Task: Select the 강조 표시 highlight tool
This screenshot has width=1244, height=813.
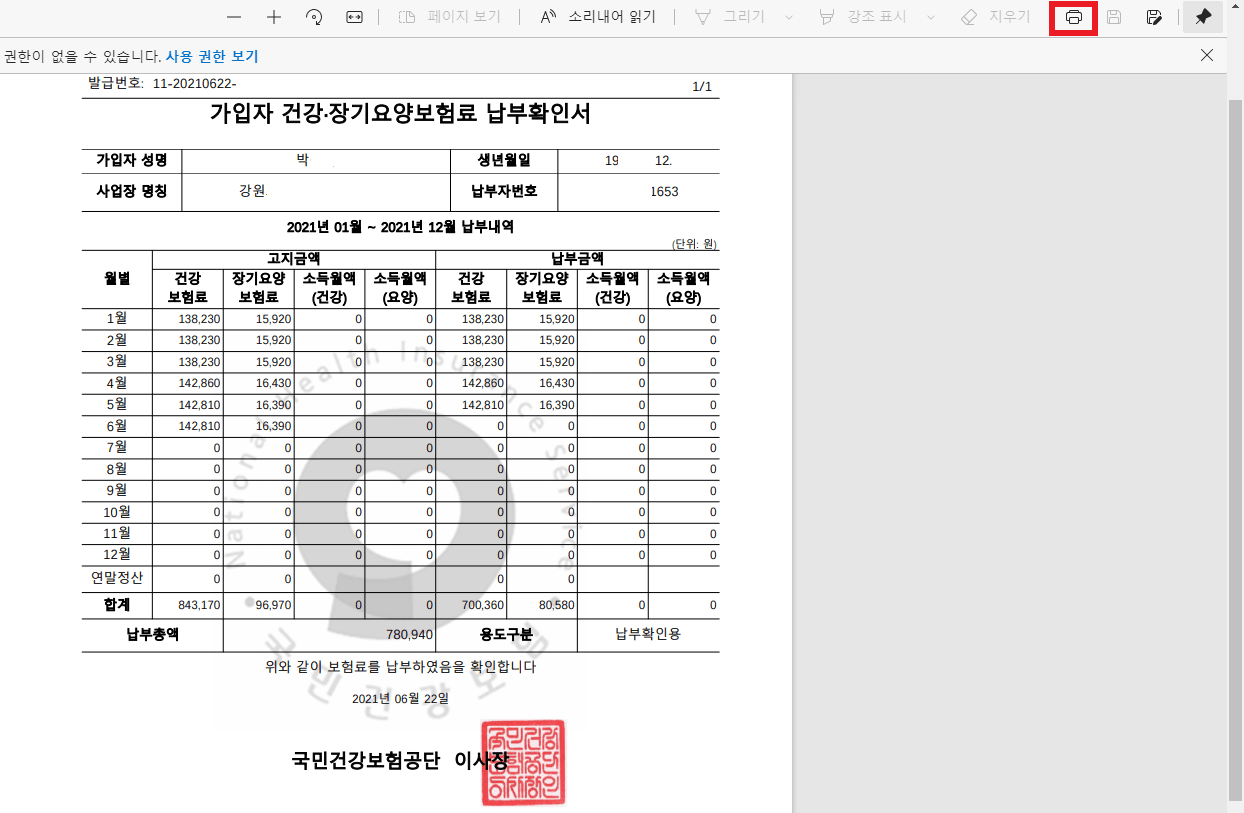Action: pos(864,17)
